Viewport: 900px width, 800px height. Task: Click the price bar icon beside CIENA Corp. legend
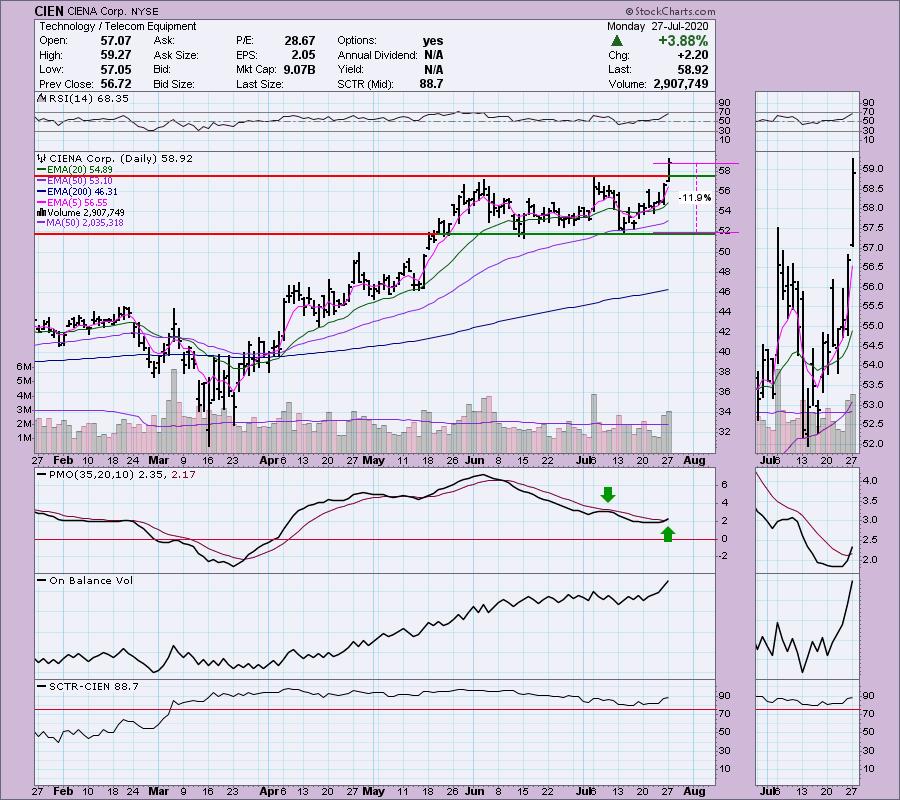42,158
